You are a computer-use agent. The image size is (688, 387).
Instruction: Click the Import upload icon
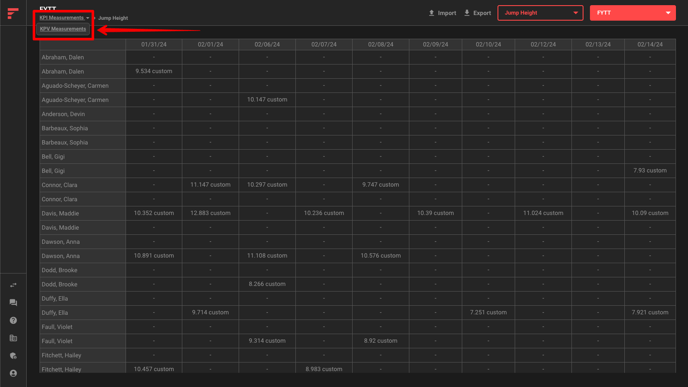(431, 13)
